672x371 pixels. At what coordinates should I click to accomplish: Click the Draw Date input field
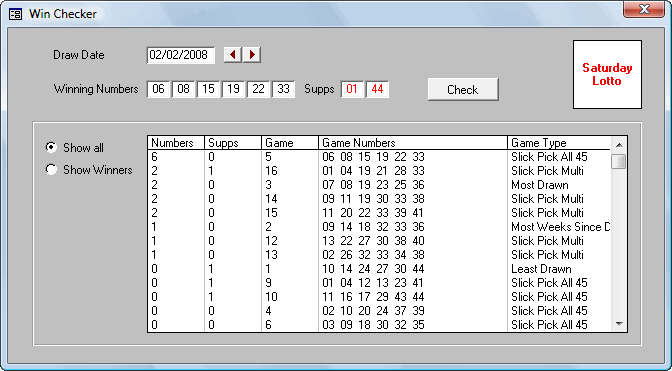180,55
